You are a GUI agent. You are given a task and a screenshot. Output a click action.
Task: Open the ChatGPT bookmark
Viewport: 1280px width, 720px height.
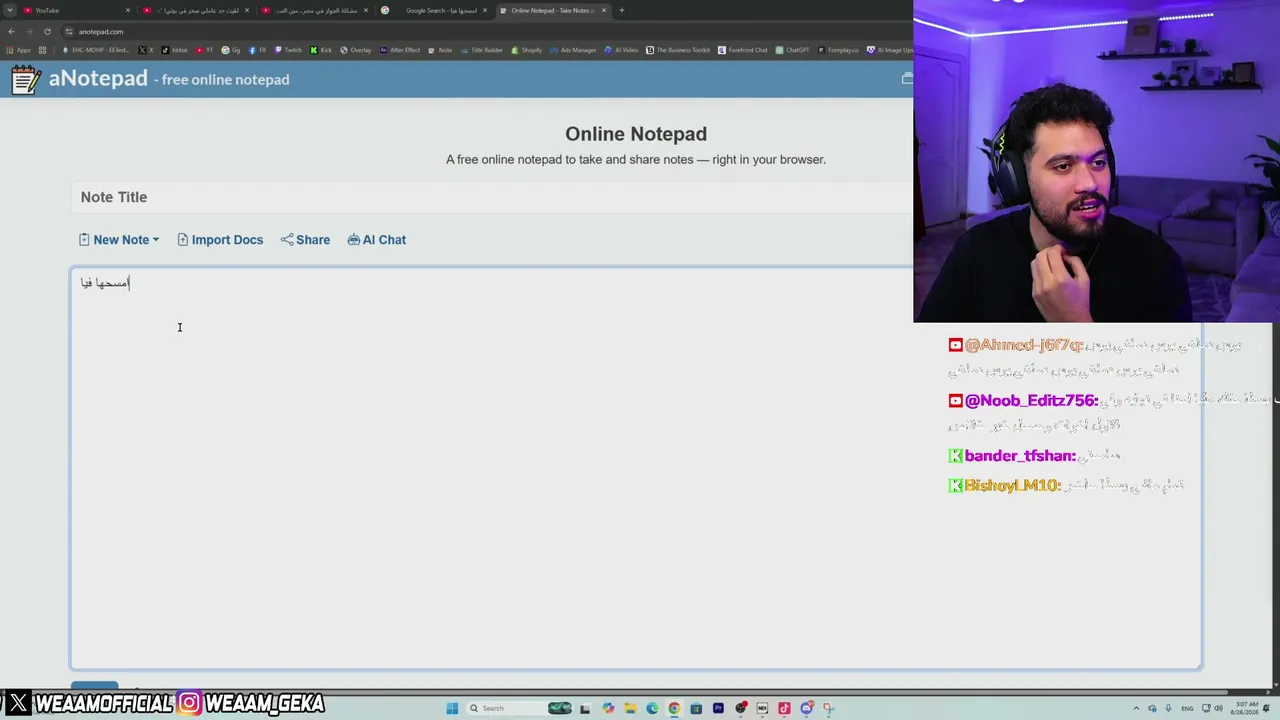[792, 50]
